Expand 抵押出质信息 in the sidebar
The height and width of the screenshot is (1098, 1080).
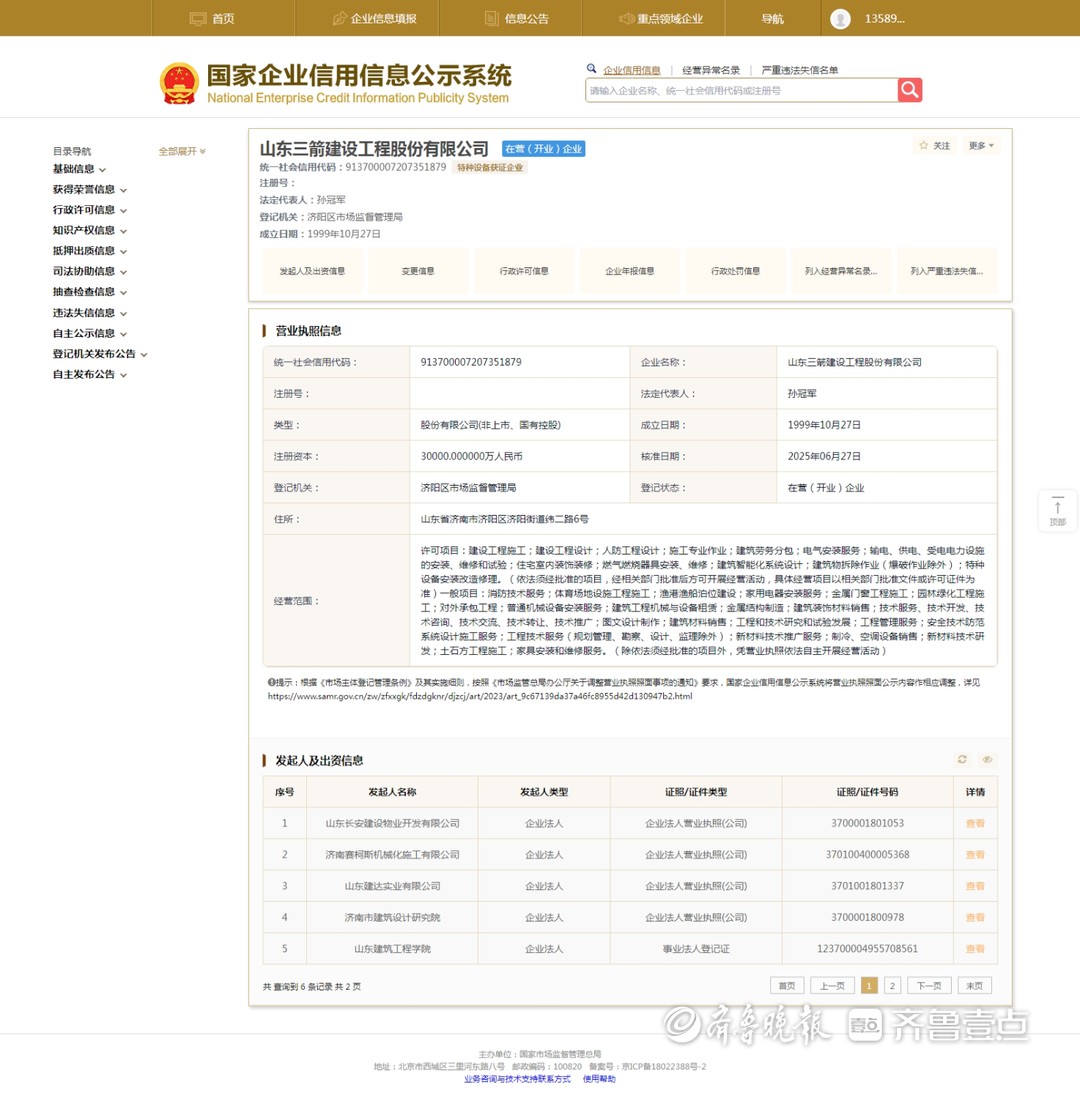[x=90, y=251]
